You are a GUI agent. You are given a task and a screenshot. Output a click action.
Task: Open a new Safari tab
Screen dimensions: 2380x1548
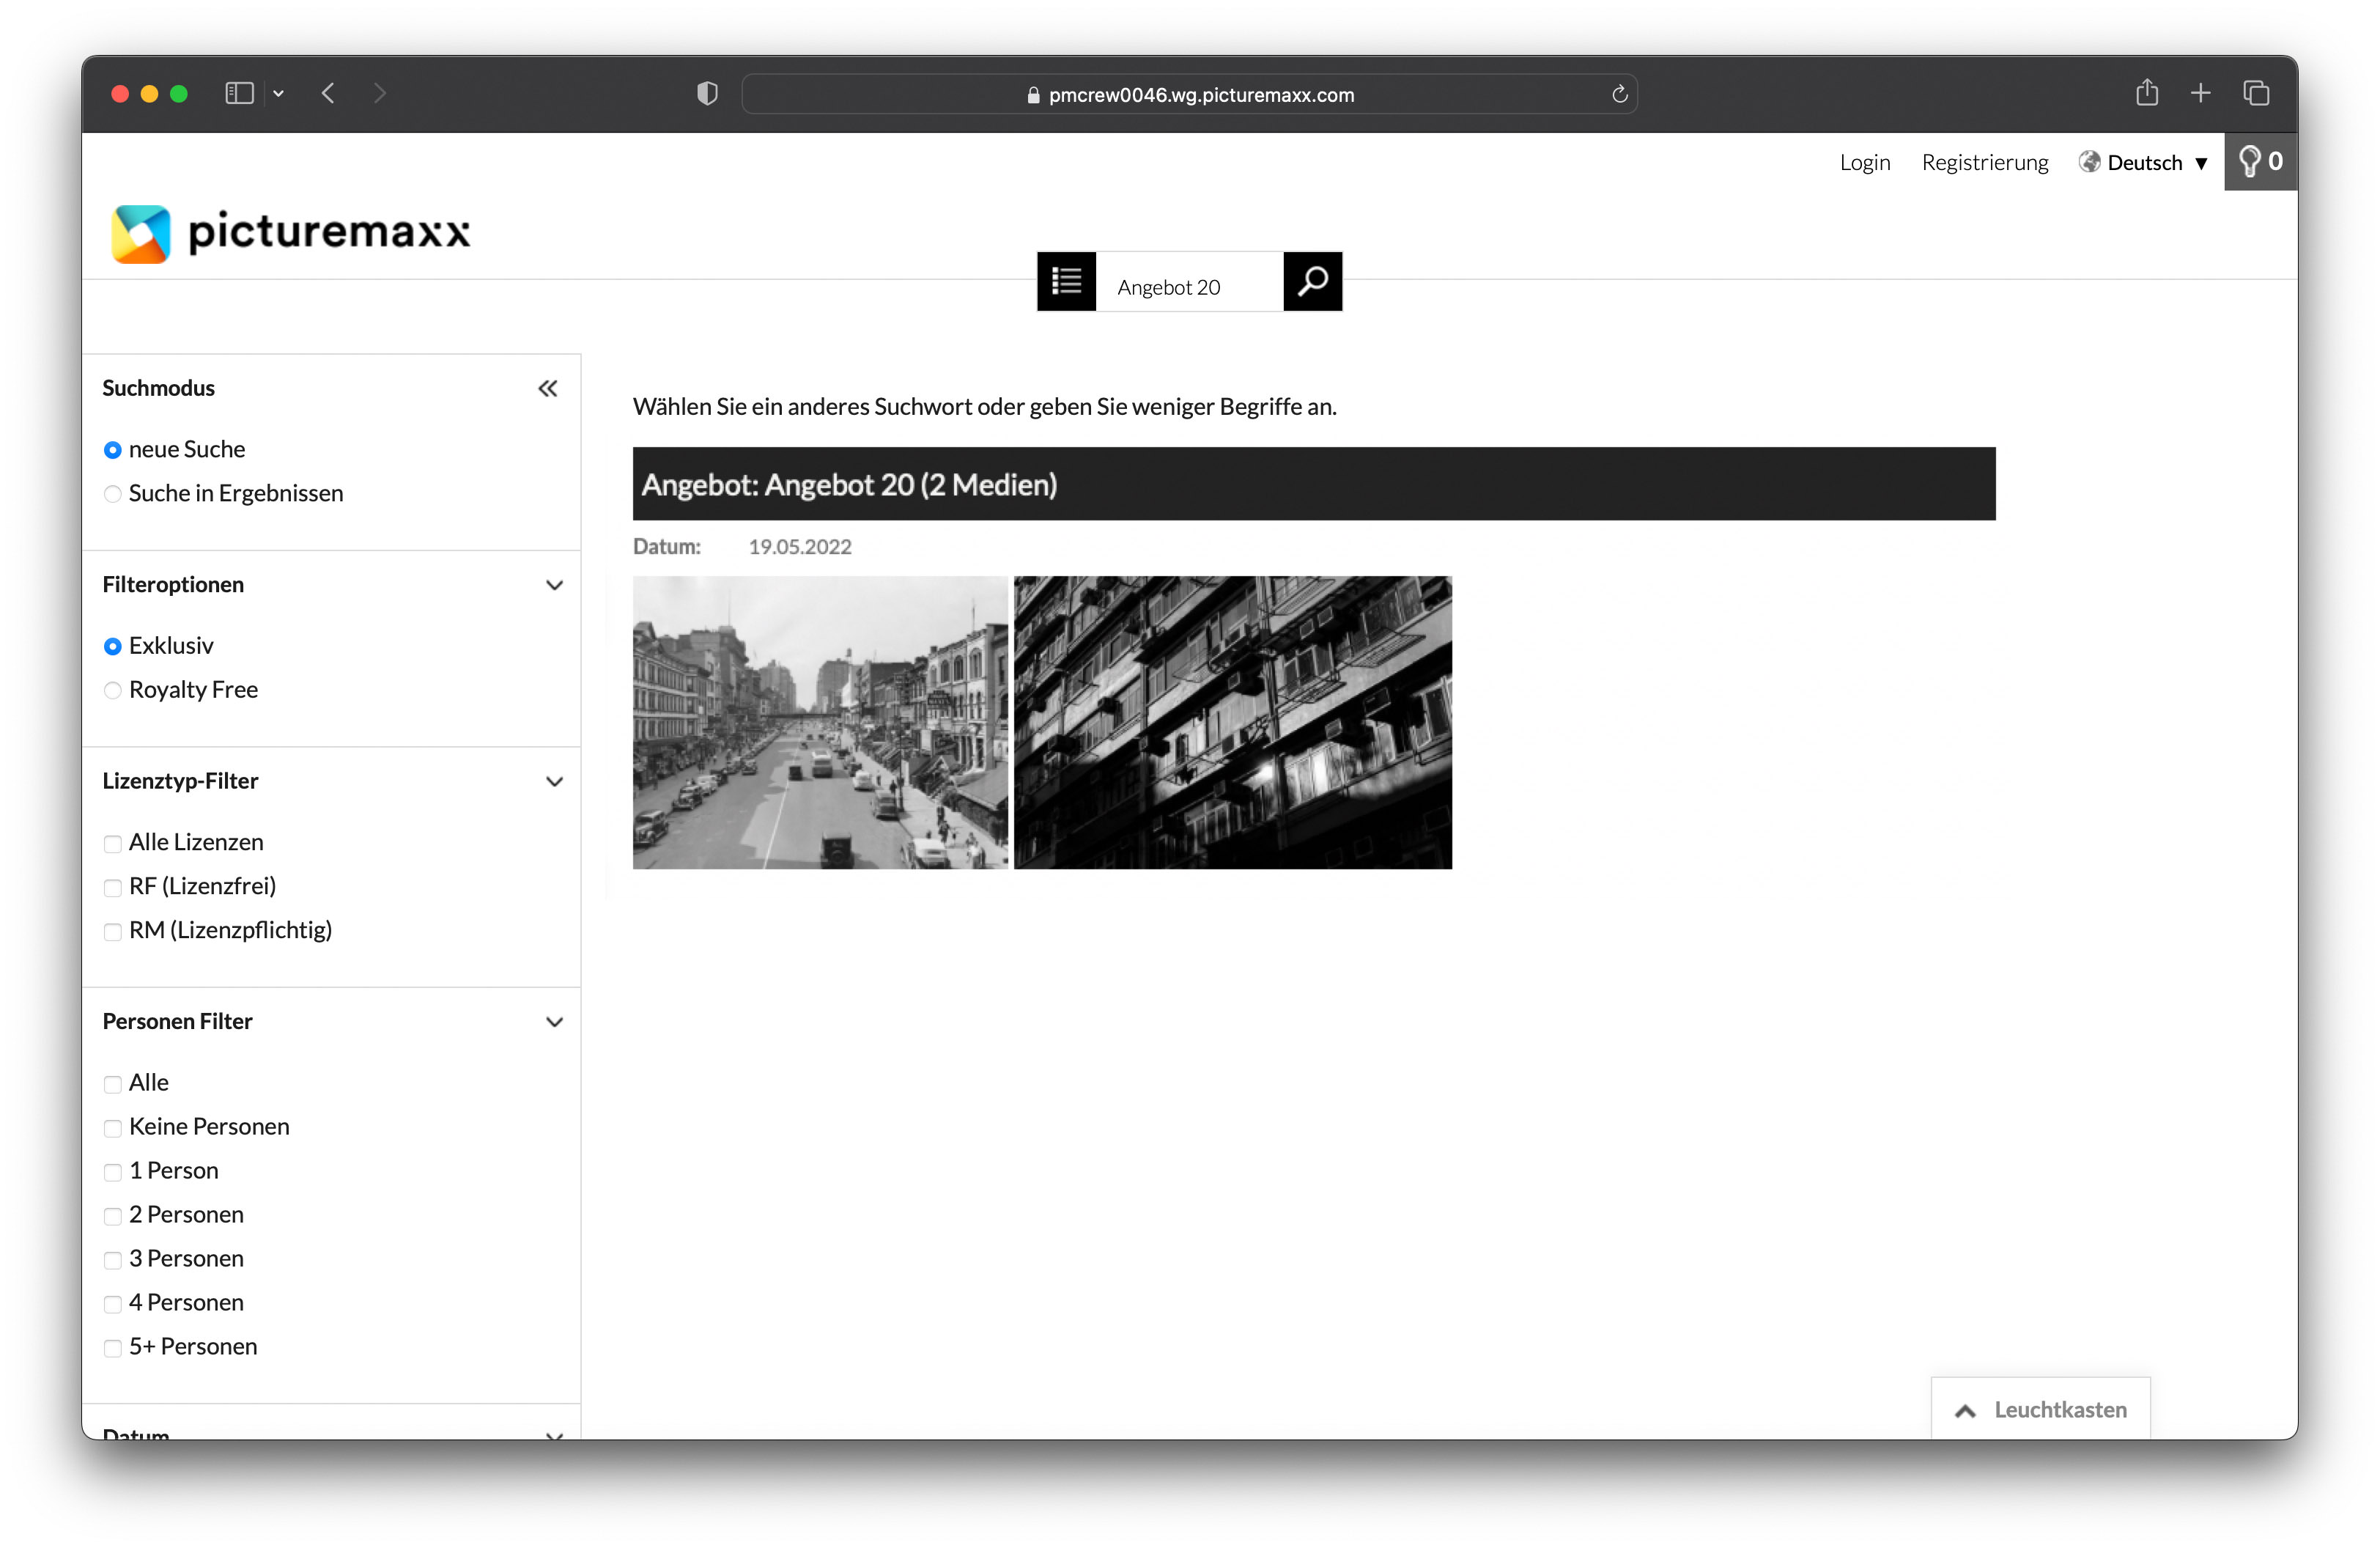tap(2200, 93)
